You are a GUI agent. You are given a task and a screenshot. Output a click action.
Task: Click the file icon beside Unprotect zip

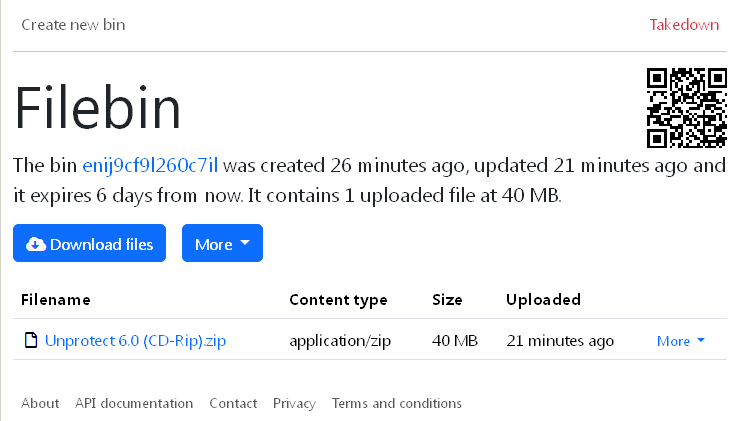click(x=31, y=341)
